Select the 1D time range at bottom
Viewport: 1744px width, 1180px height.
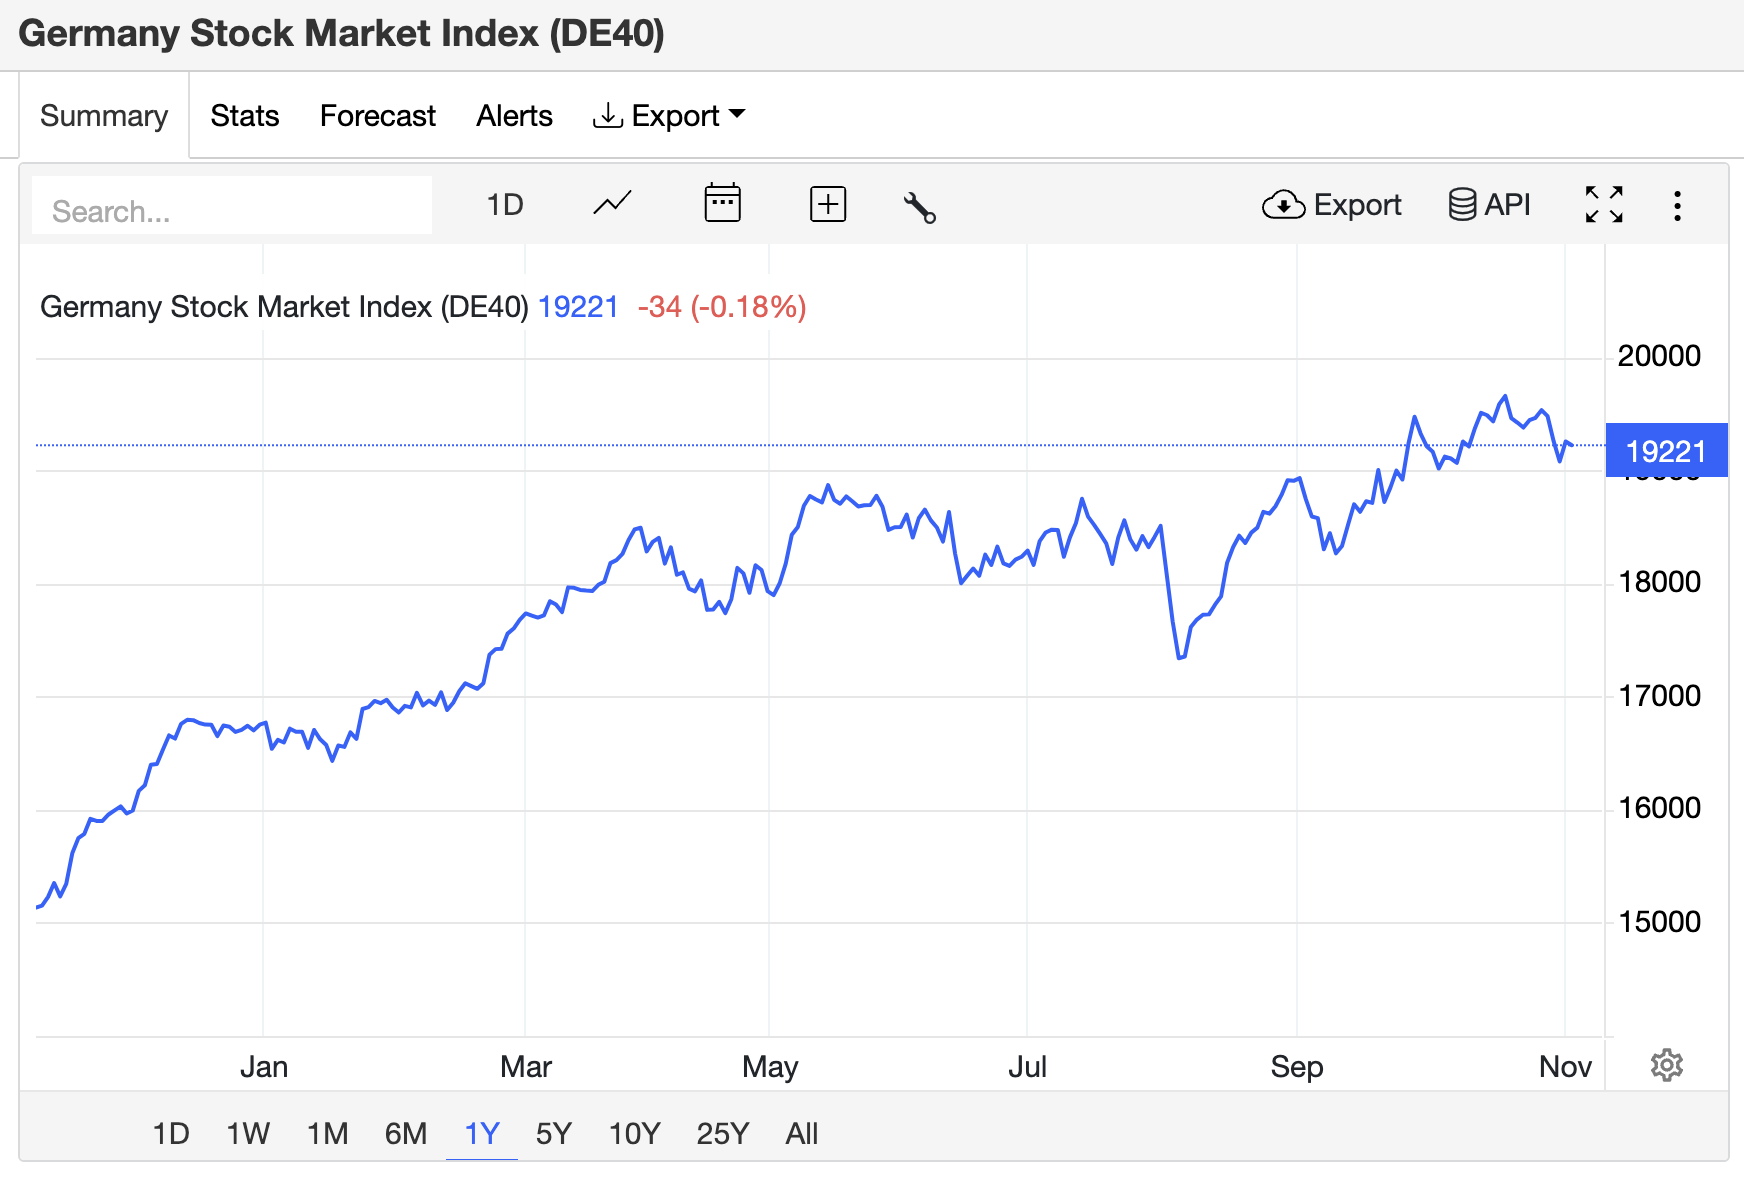[171, 1133]
